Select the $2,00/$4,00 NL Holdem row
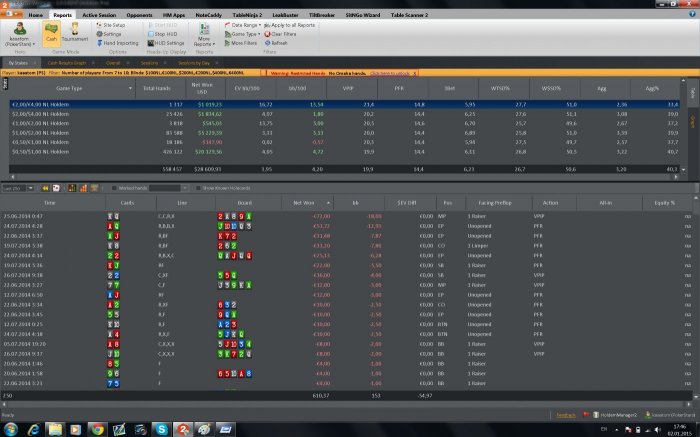Image resolution: width=700 pixels, height=437 pixels. tap(344, 114)
